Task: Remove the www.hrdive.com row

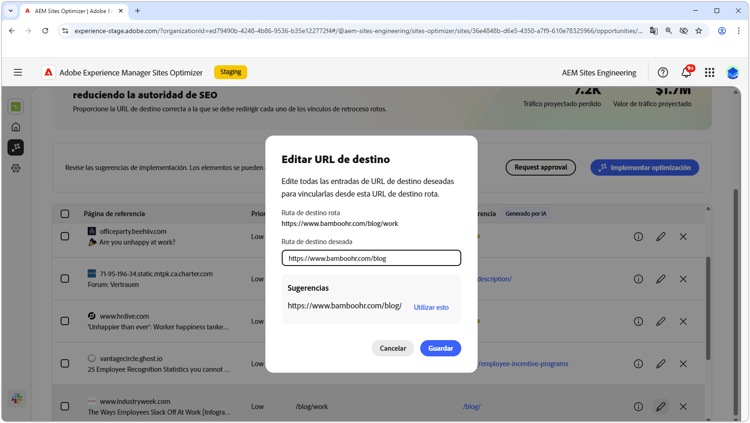Action: point(683,322)
